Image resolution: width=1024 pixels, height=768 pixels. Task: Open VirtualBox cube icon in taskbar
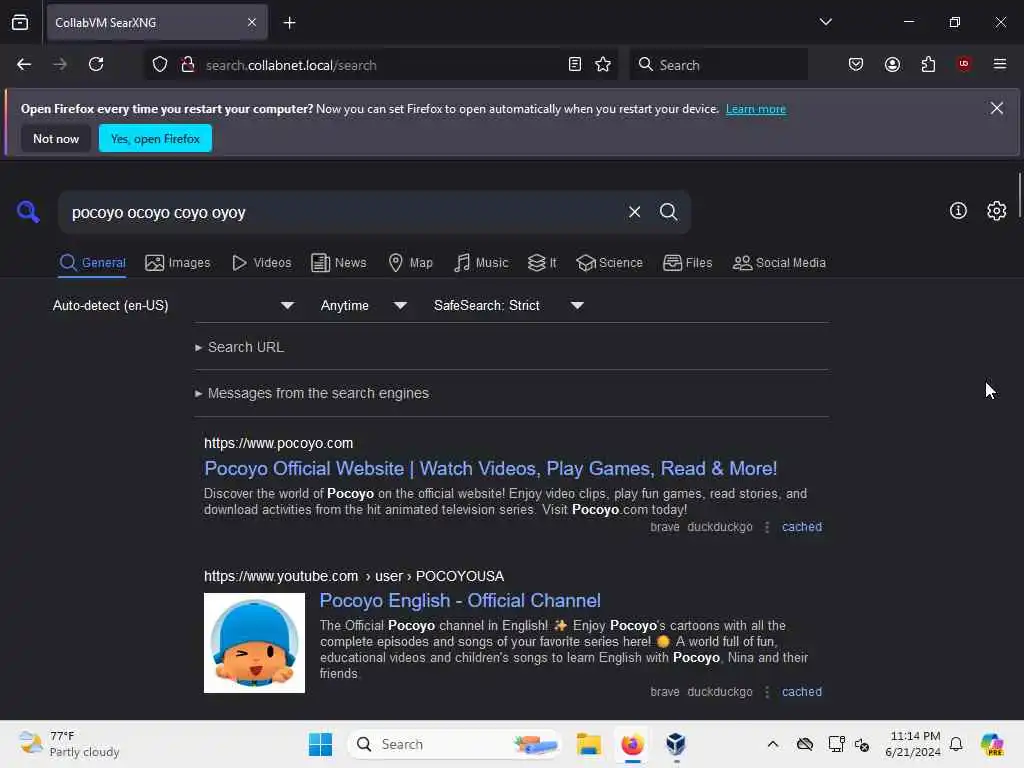click(676, 744)
